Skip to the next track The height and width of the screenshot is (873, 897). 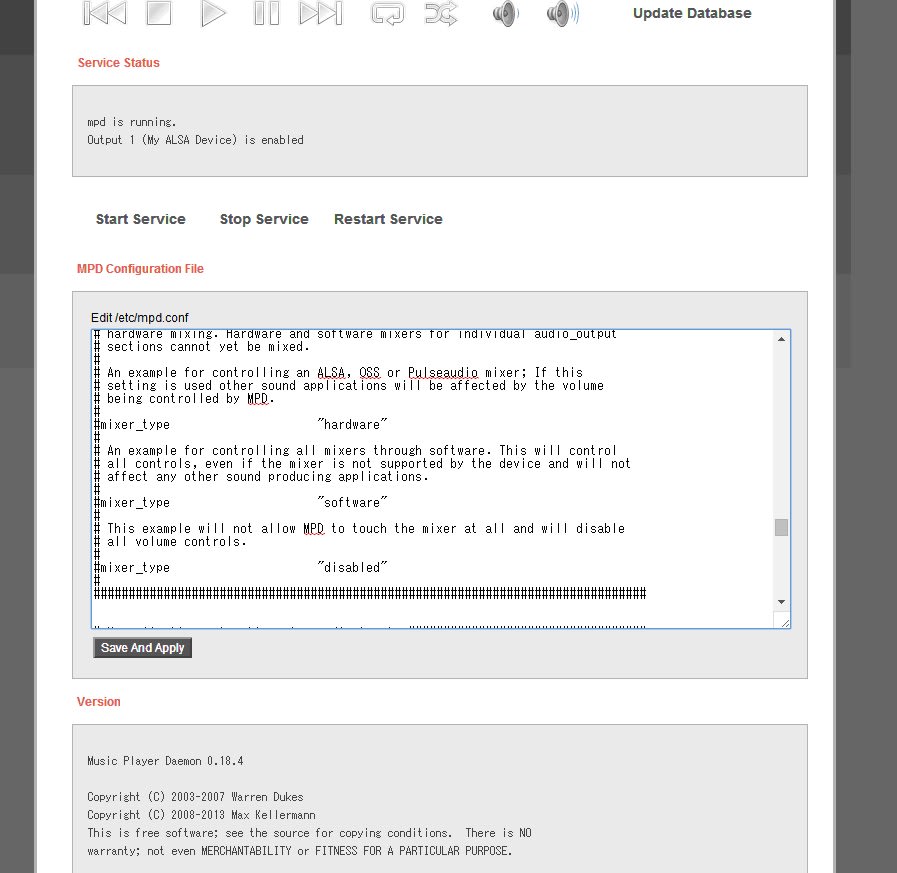[x=321, y=13]
